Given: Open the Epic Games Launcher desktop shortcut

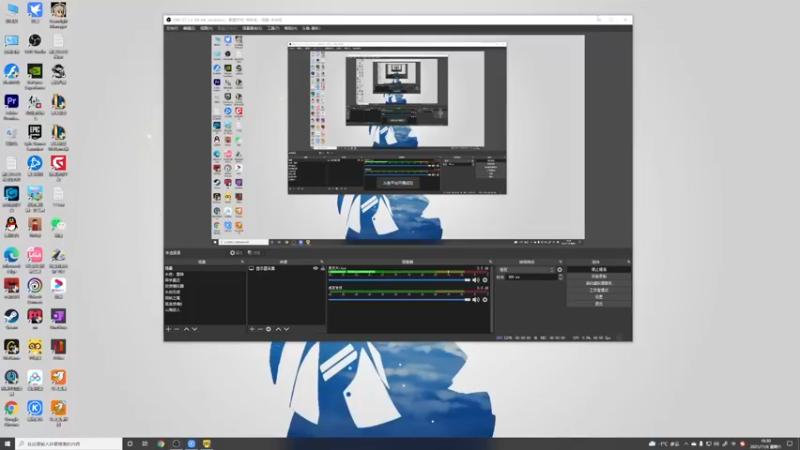Looking at the screenshot, I should (x=35, y=138).
